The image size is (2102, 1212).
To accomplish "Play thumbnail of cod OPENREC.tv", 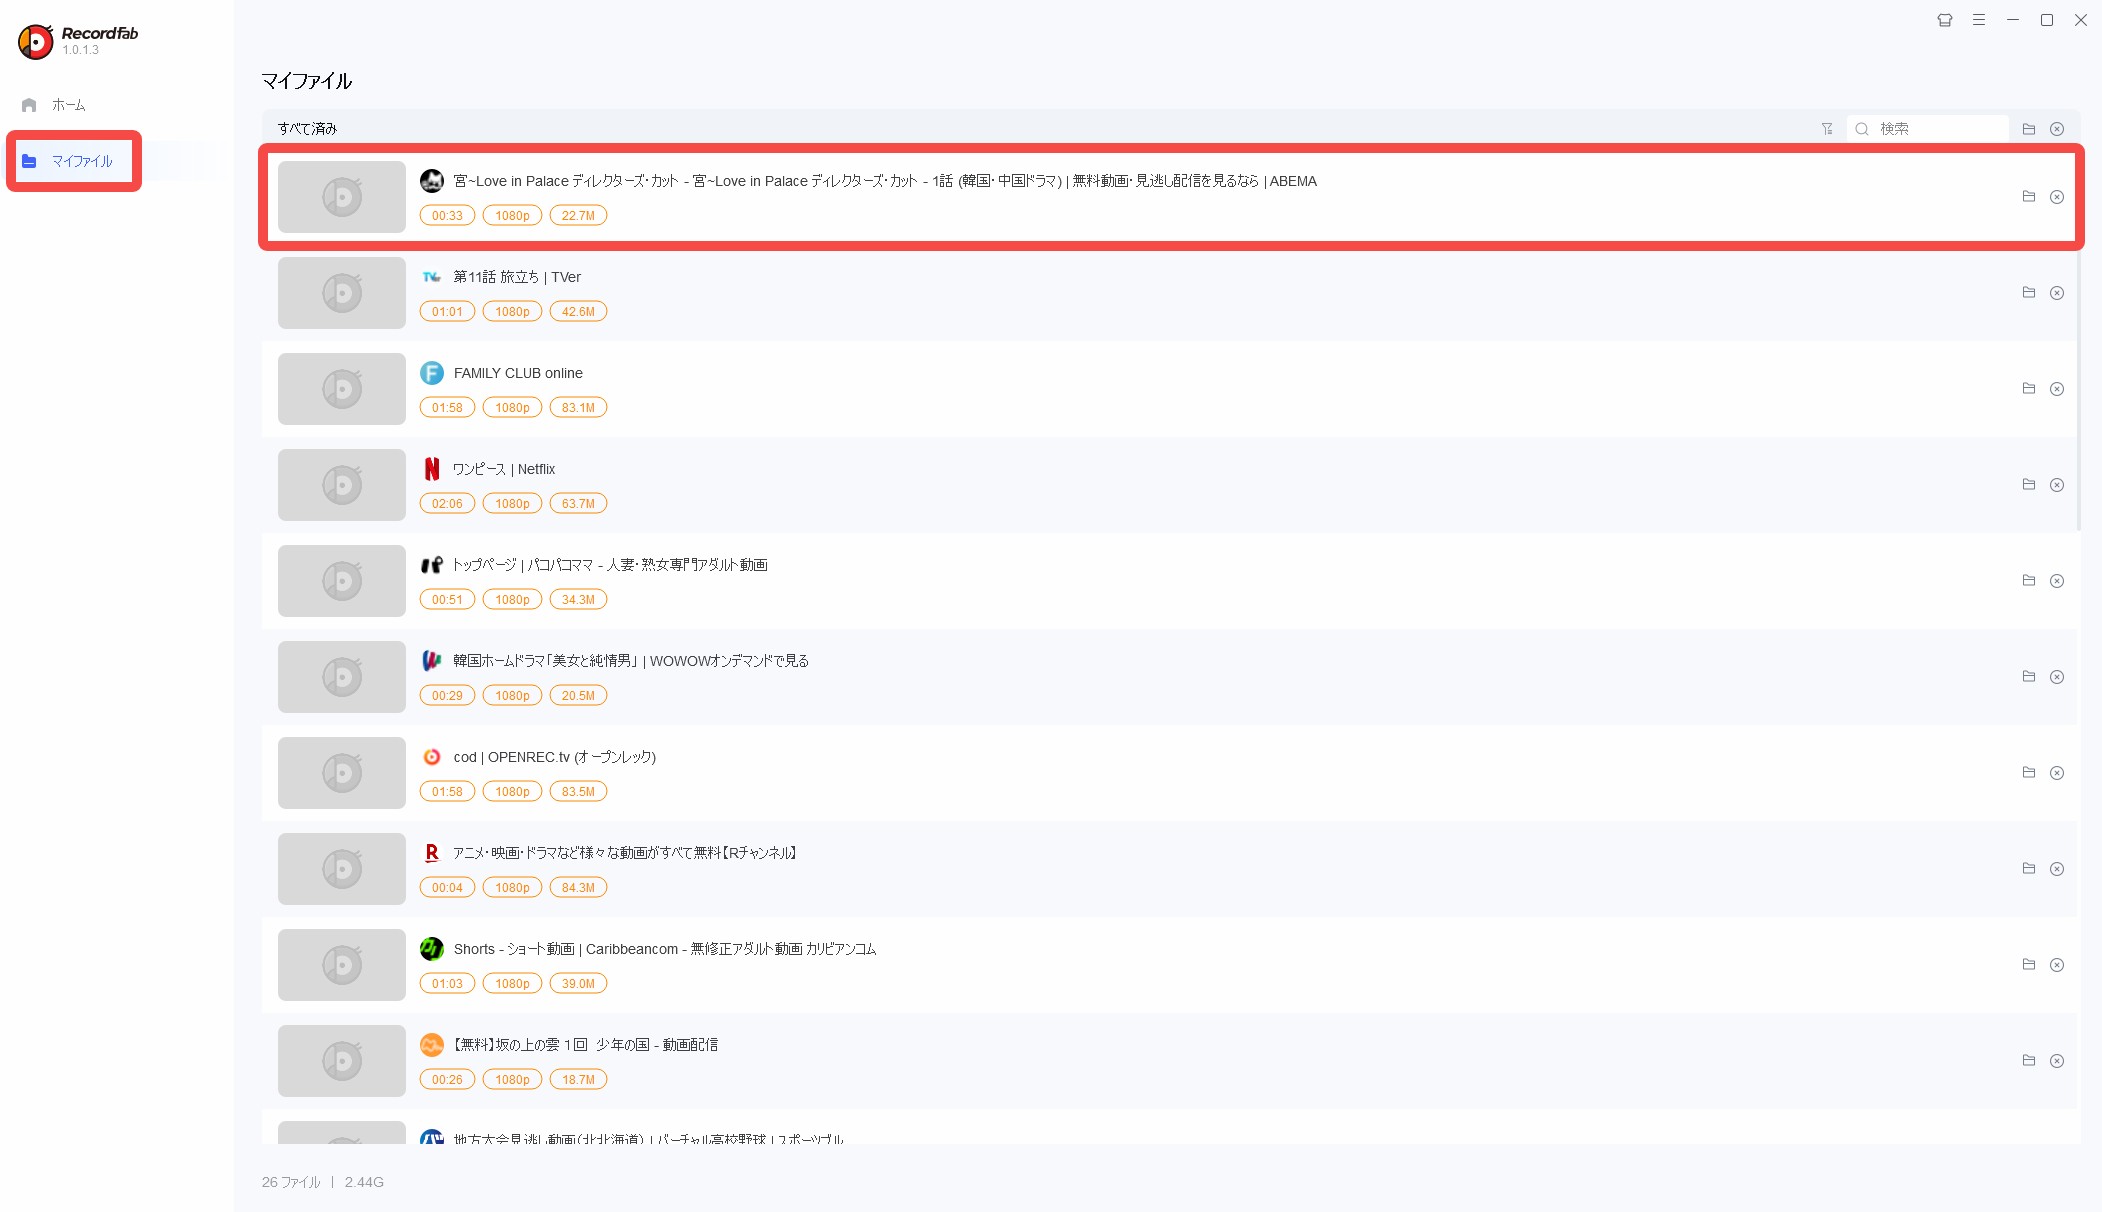I will (342, 773).
